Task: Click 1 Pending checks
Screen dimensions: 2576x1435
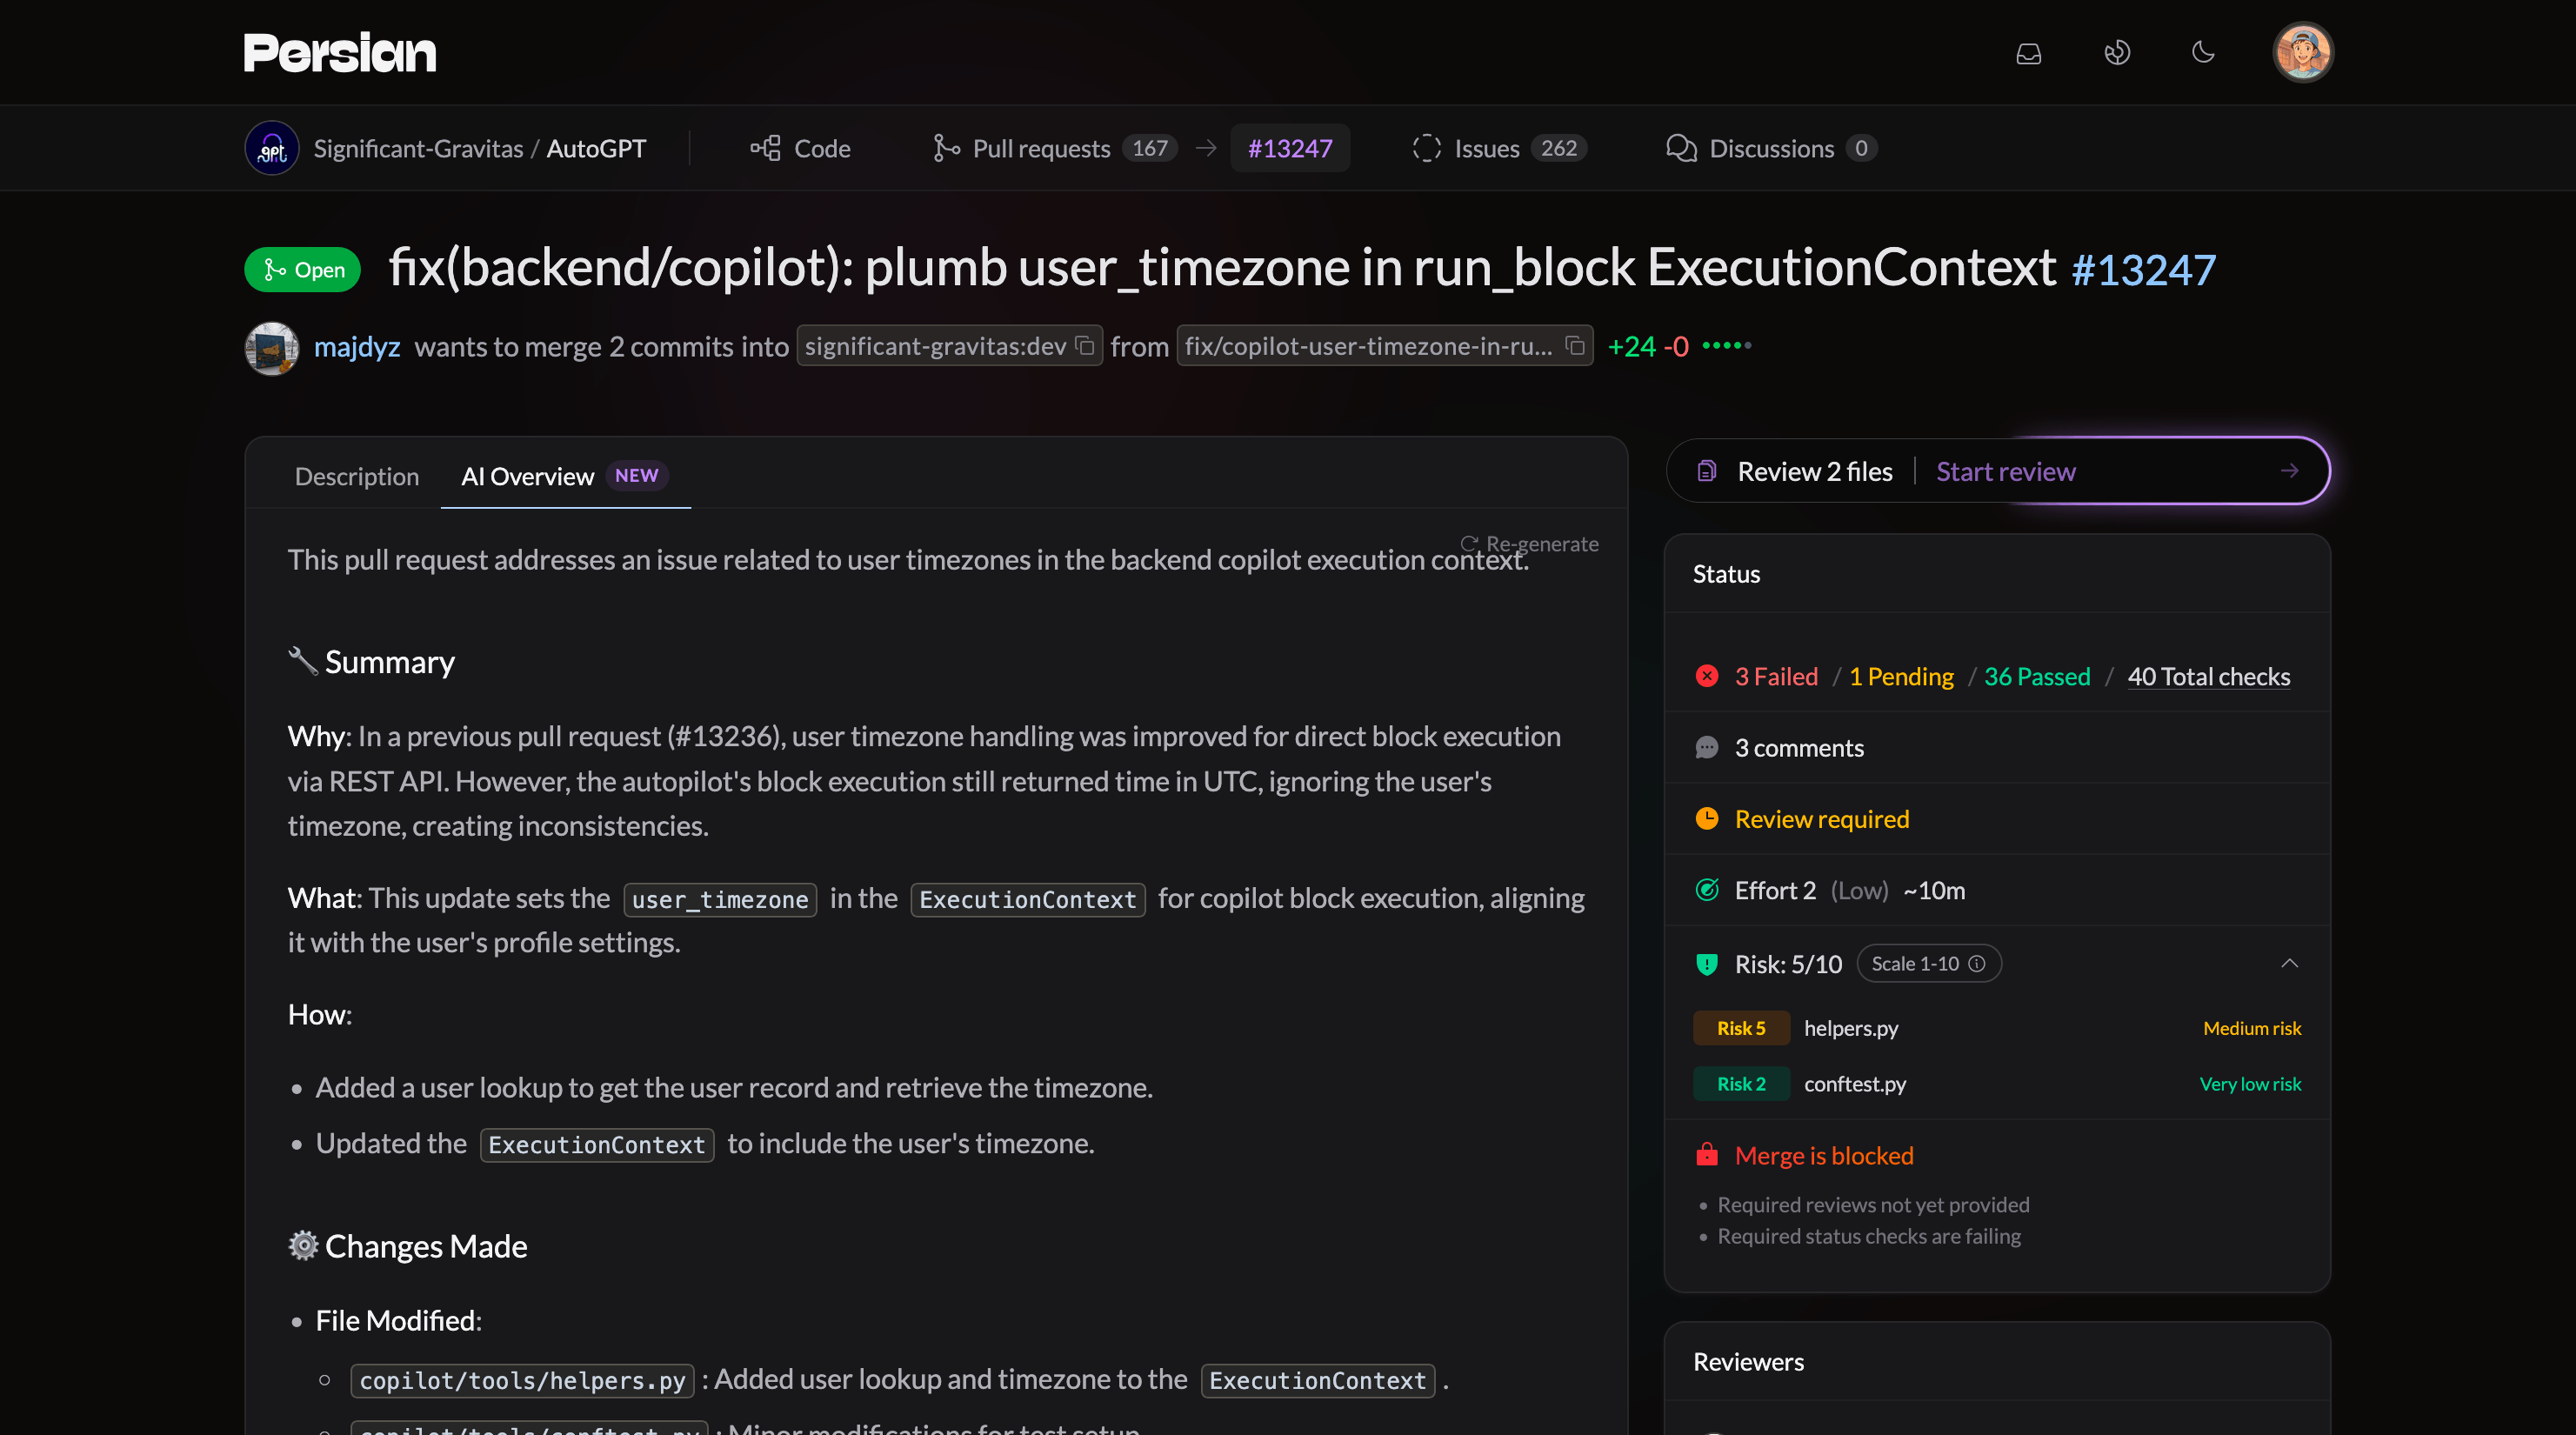Action: [1901, 676]
